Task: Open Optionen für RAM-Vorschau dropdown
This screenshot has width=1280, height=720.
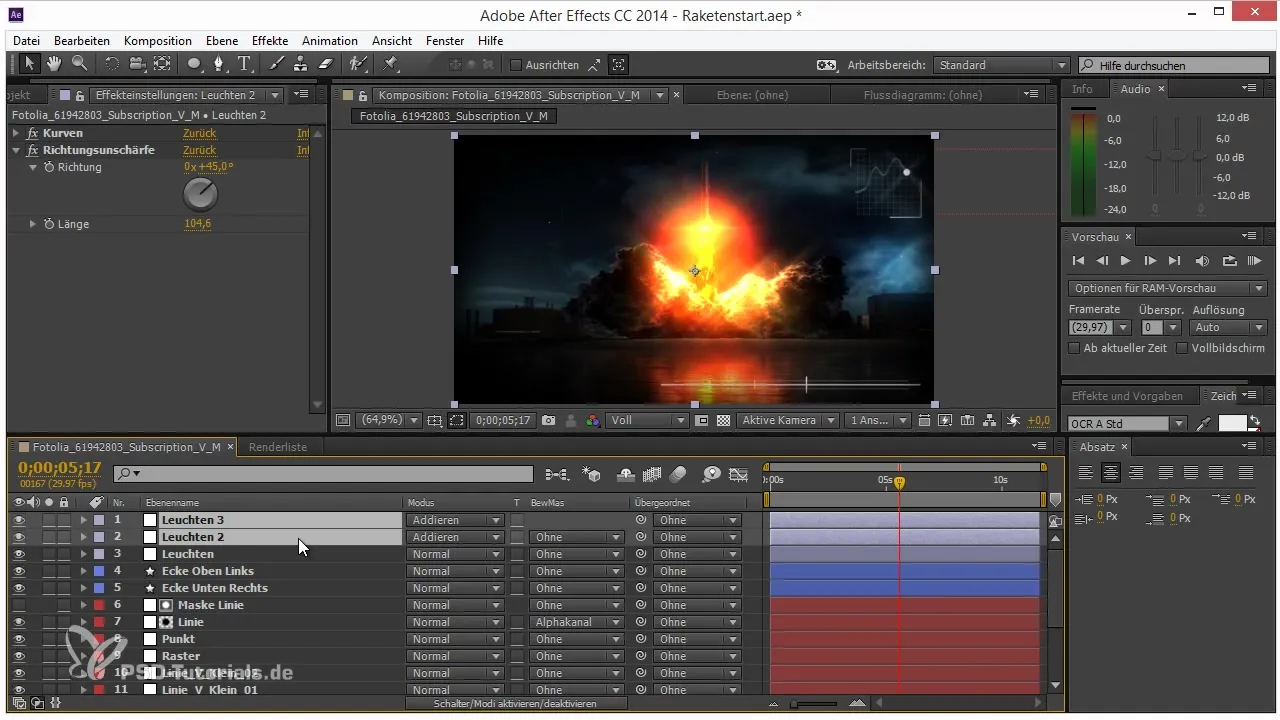Action: [x=1167, y=288]
